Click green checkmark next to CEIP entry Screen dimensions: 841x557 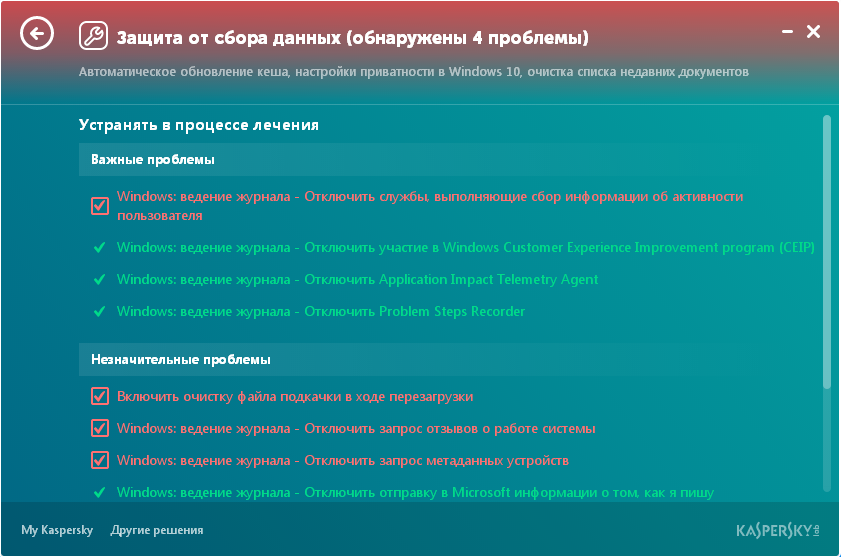pyautogui.click(x=99, y=247)
